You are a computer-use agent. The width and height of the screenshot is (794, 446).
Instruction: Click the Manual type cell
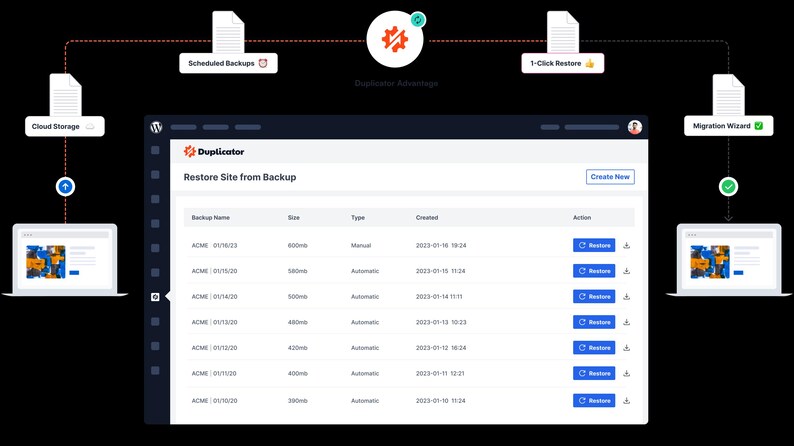coord(361,245)
